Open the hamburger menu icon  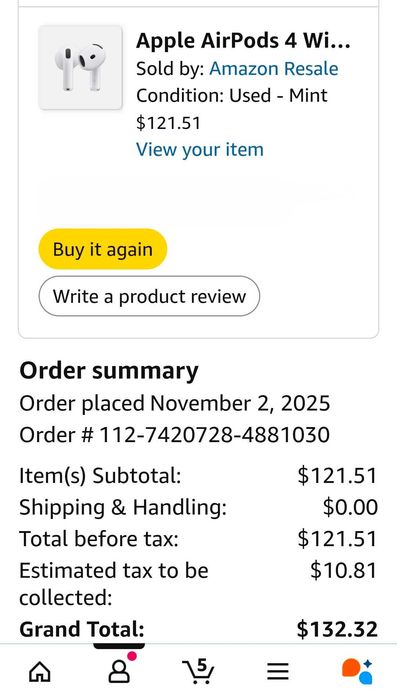[x=278, y=671]
